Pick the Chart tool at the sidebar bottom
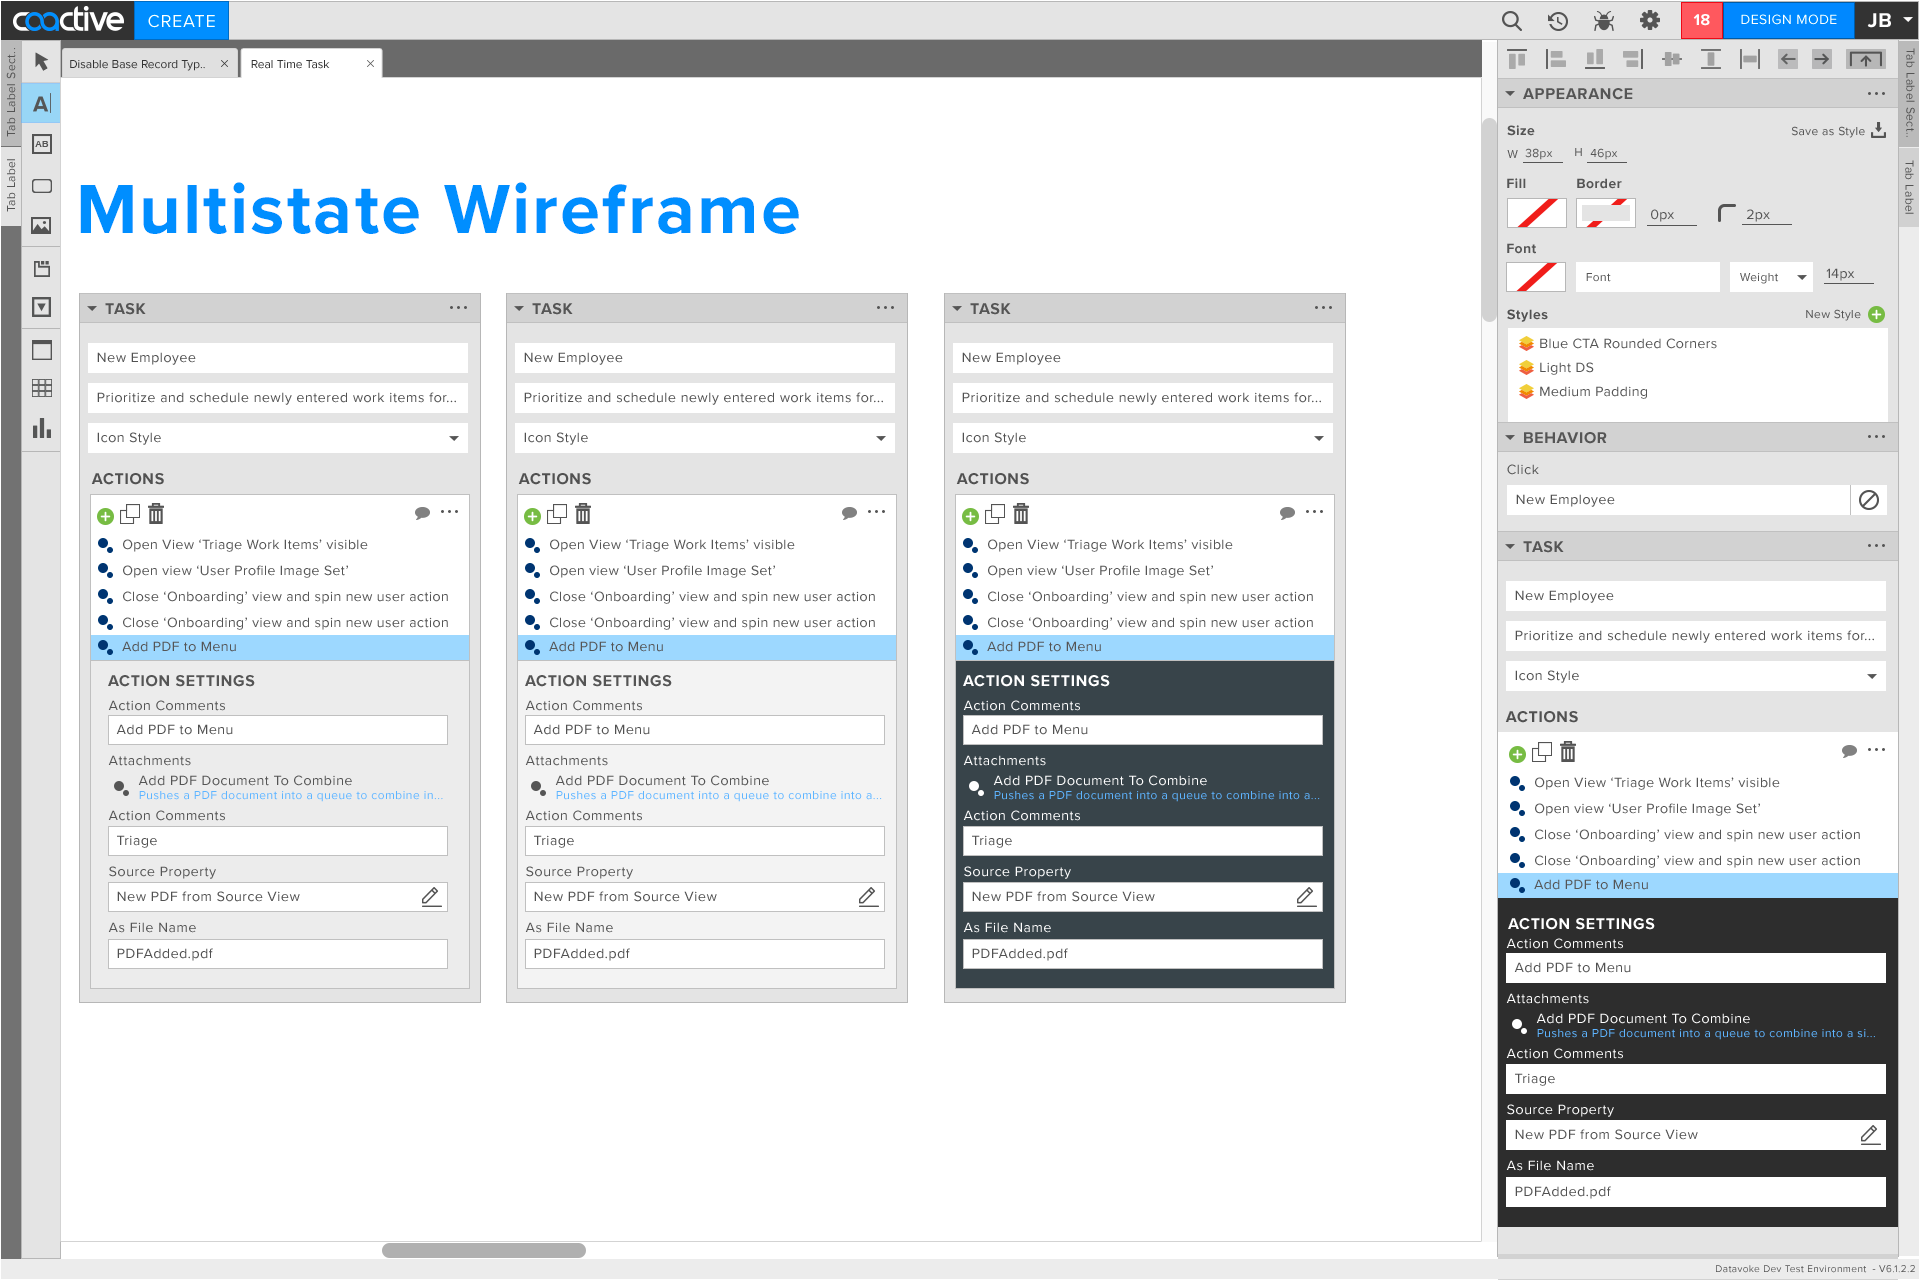The height and width of the screenshot is (1280, 1920). [x=41, y=428]
